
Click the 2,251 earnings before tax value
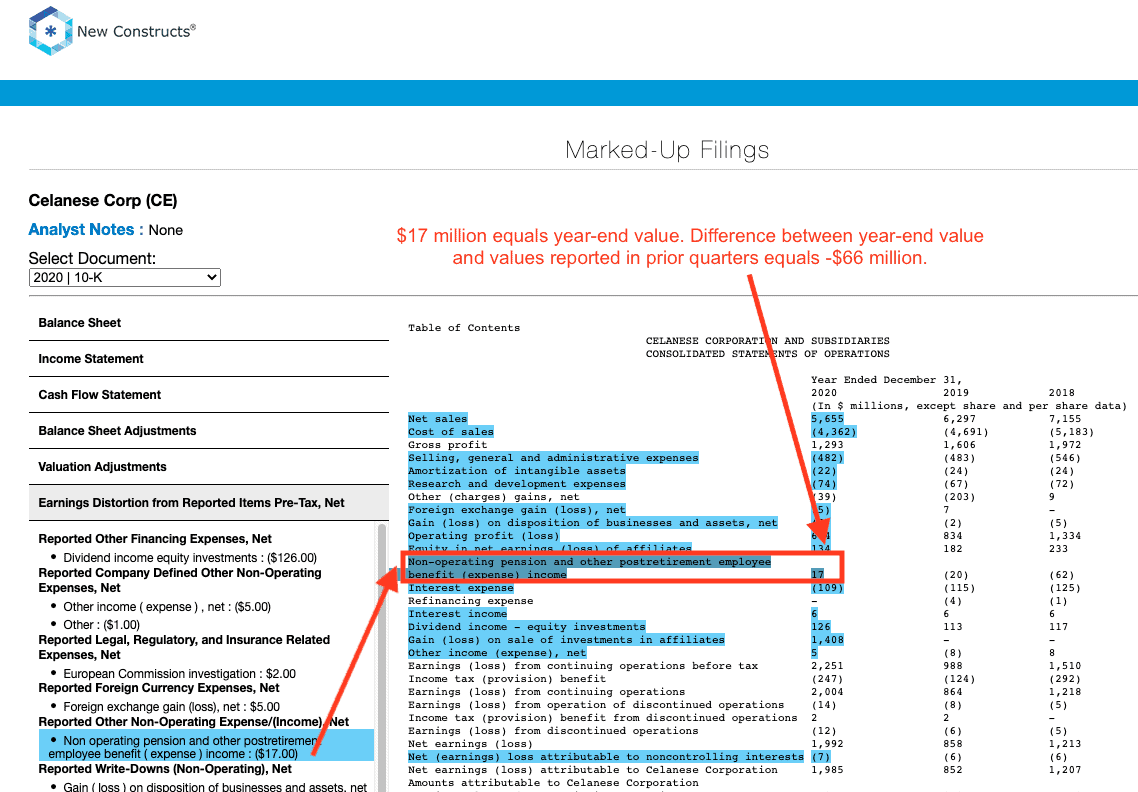827,666
